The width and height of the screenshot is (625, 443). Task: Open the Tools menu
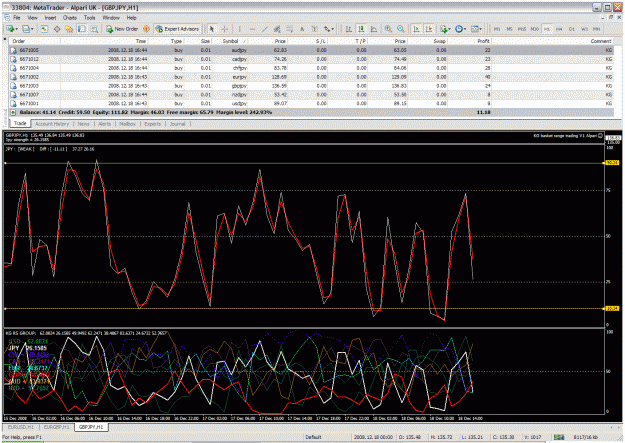[x=90, y=18]
